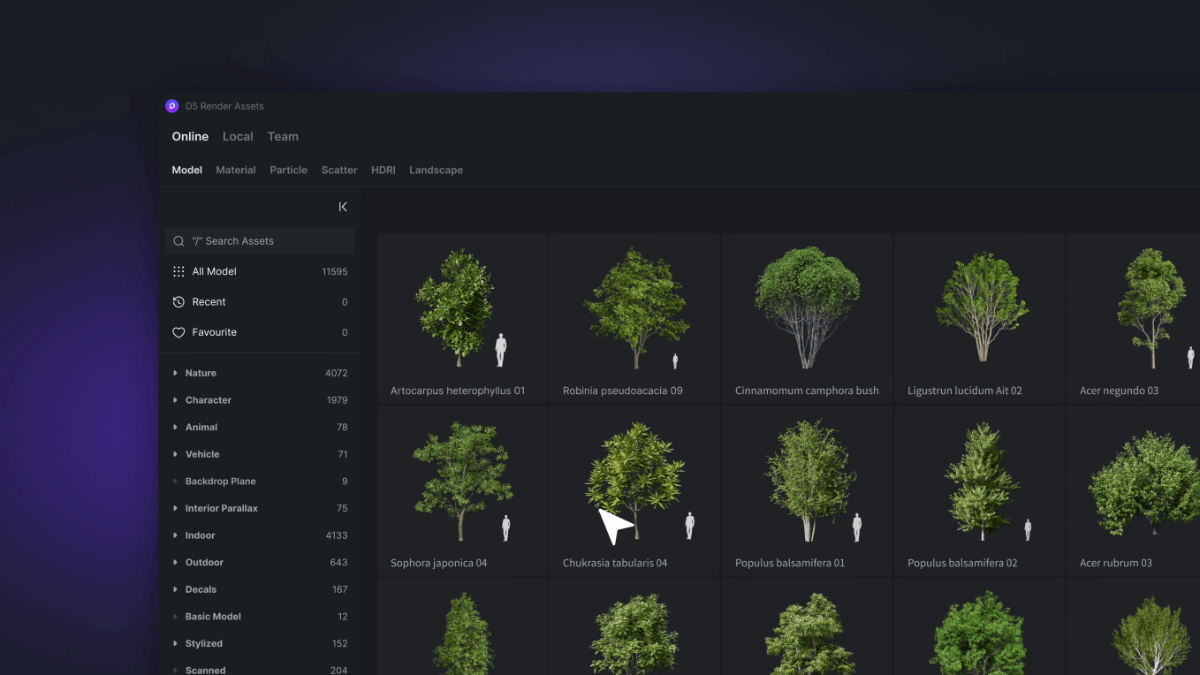1200x675 pixels.
Task: Collapse the sidebar with the arrow icon
Action: point(342,206)
